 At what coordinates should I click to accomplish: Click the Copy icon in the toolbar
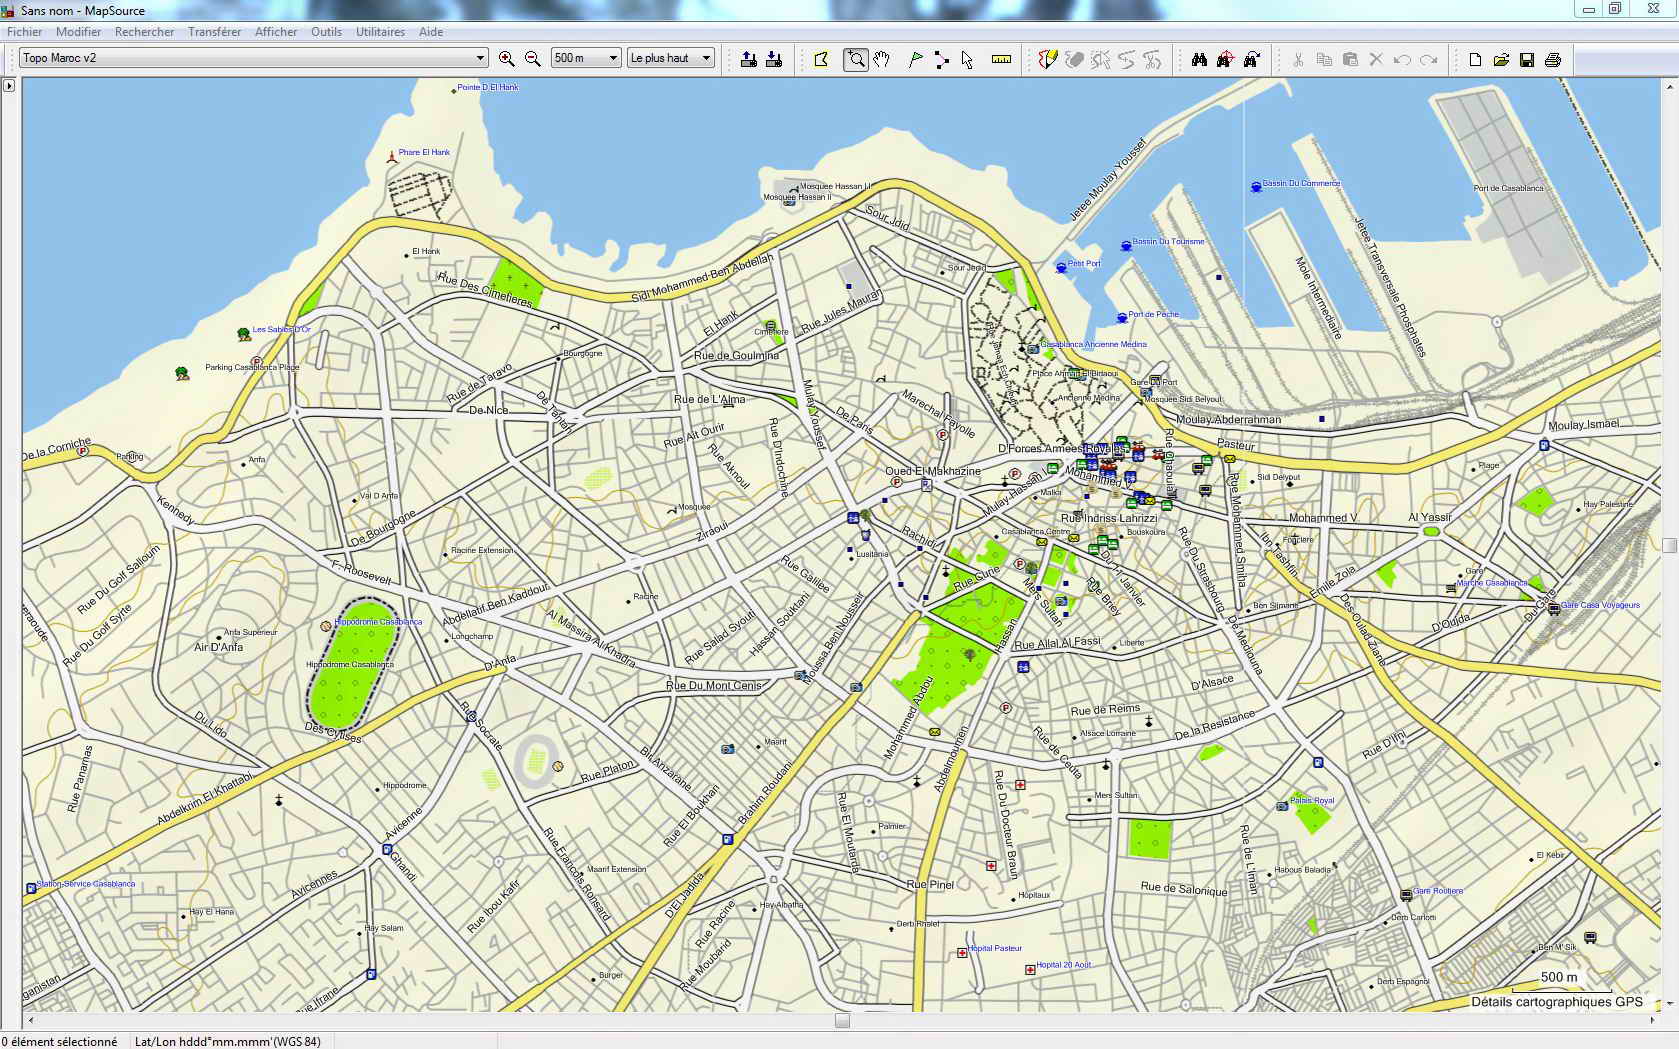pyautogui.click(x=1324, y=59)
